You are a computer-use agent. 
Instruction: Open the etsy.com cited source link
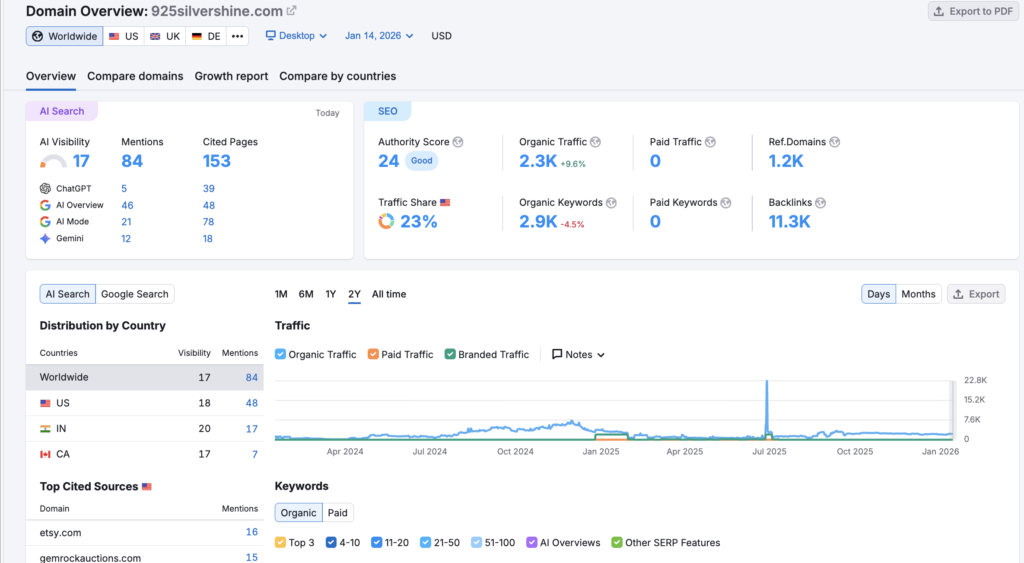(60, 533)
